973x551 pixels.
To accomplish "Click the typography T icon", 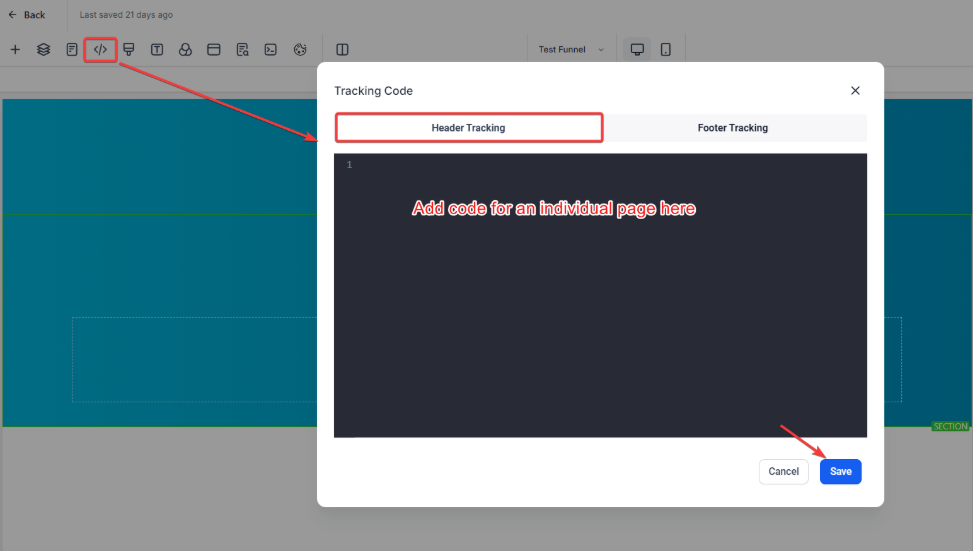I will (x=157, y=49).
